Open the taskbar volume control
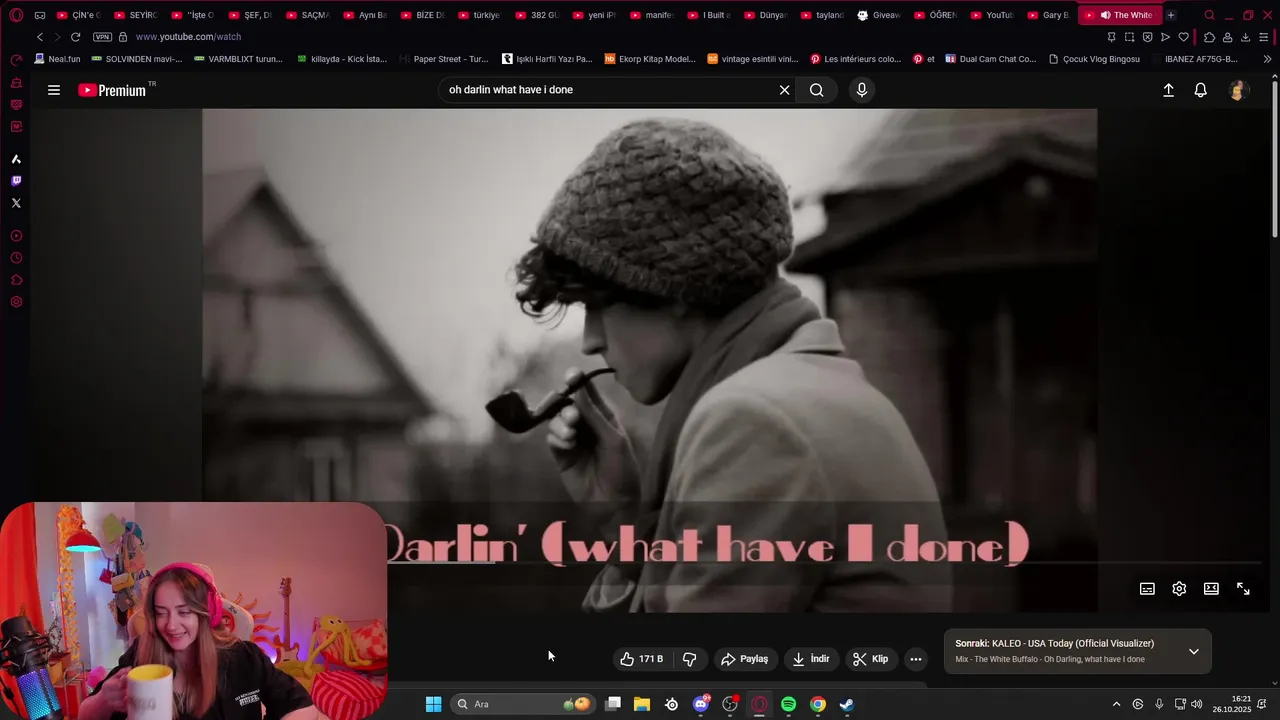The image size is (1280, 720). coord(1197,704)
